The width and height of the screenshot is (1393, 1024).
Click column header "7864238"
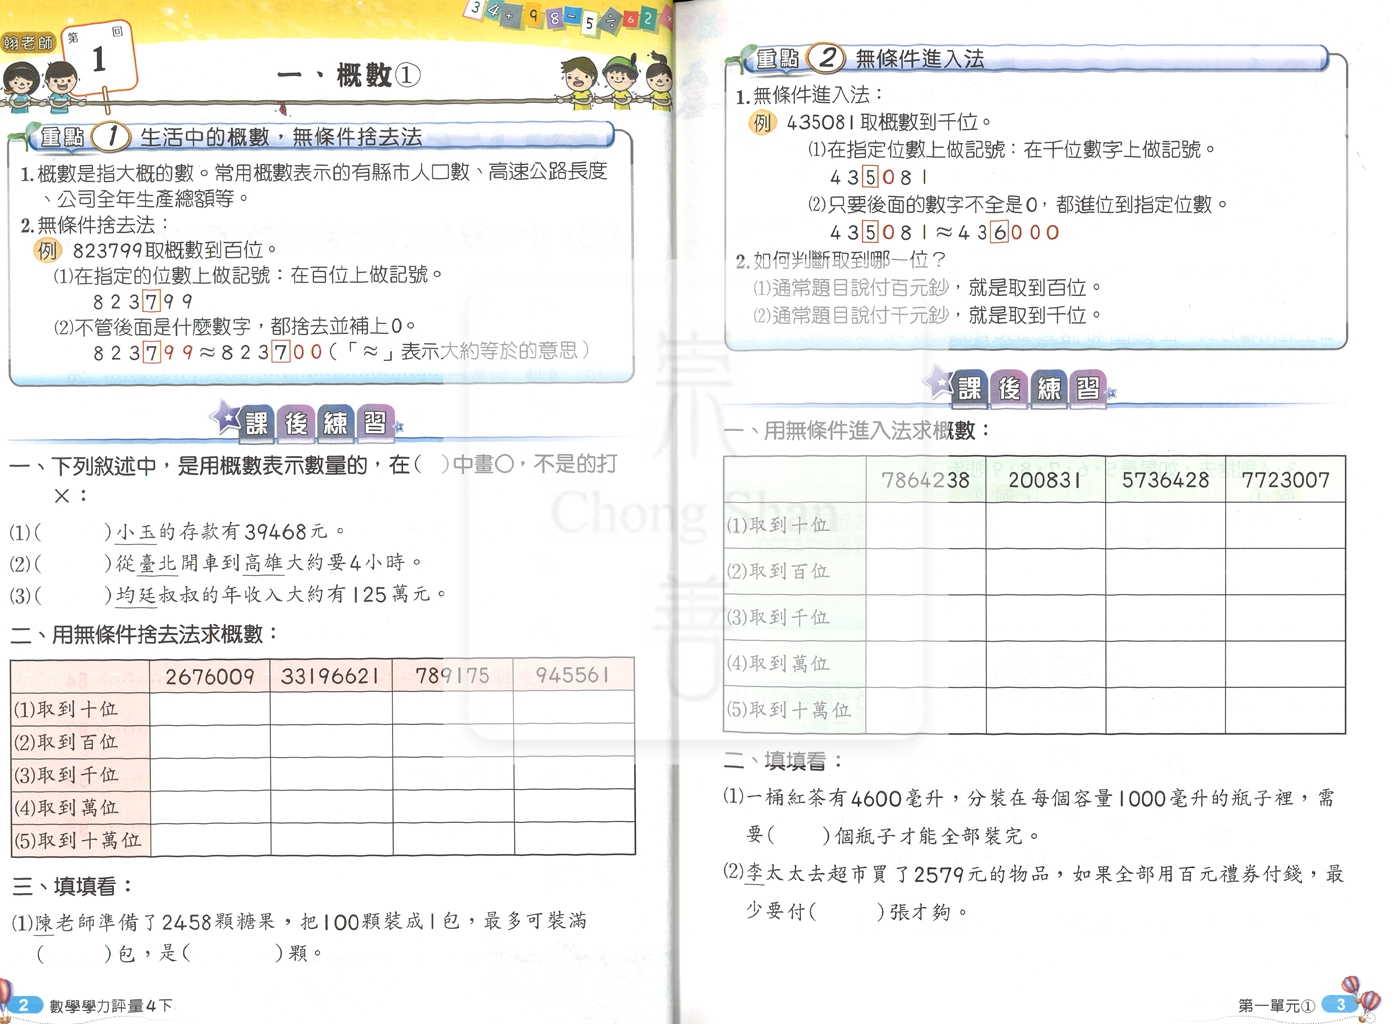click(x=925, y=480)
